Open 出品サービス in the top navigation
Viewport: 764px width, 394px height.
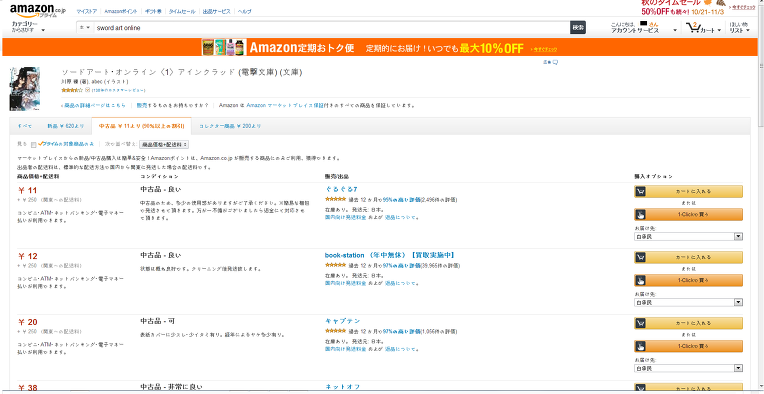(216, 11)
